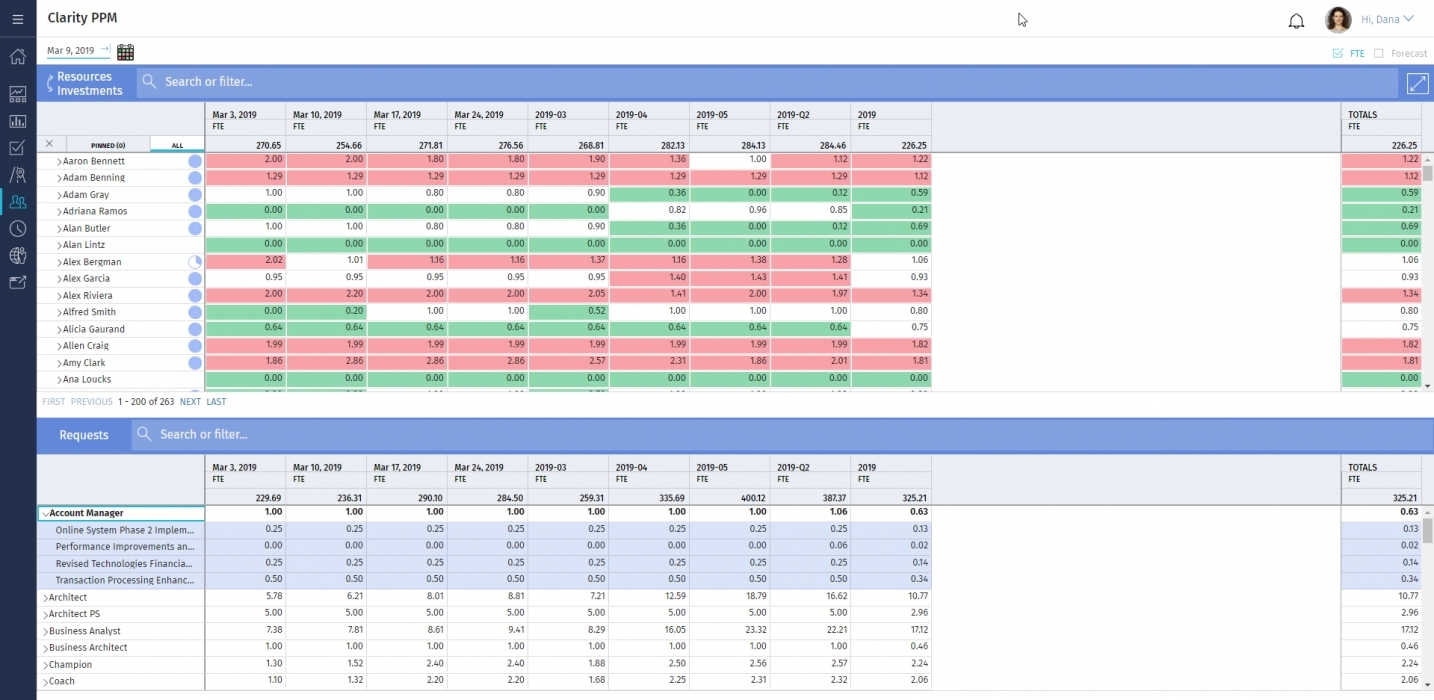The height and width of the screenshot is (700, 1434).
Task: Switch from Resources to Investments view
Action: pyautogui.click(x=88, y=88)
